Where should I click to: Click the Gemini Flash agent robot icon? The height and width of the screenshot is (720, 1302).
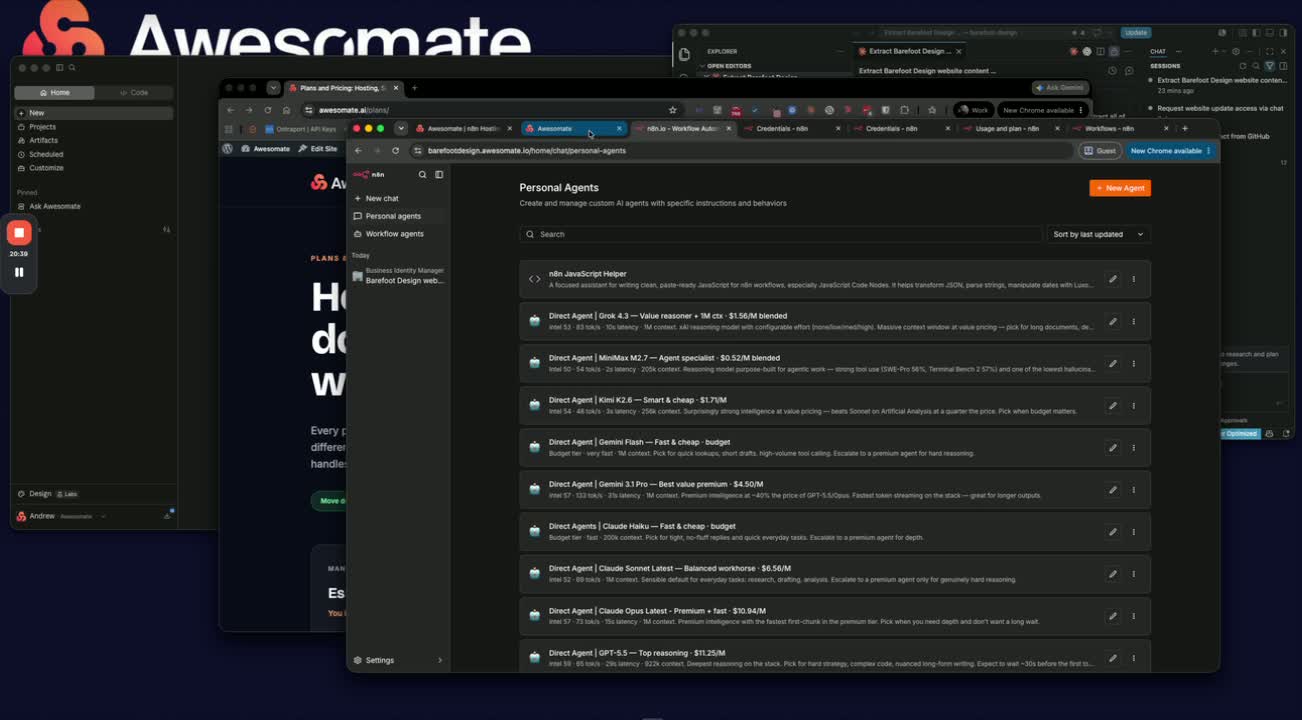[534, 448]
